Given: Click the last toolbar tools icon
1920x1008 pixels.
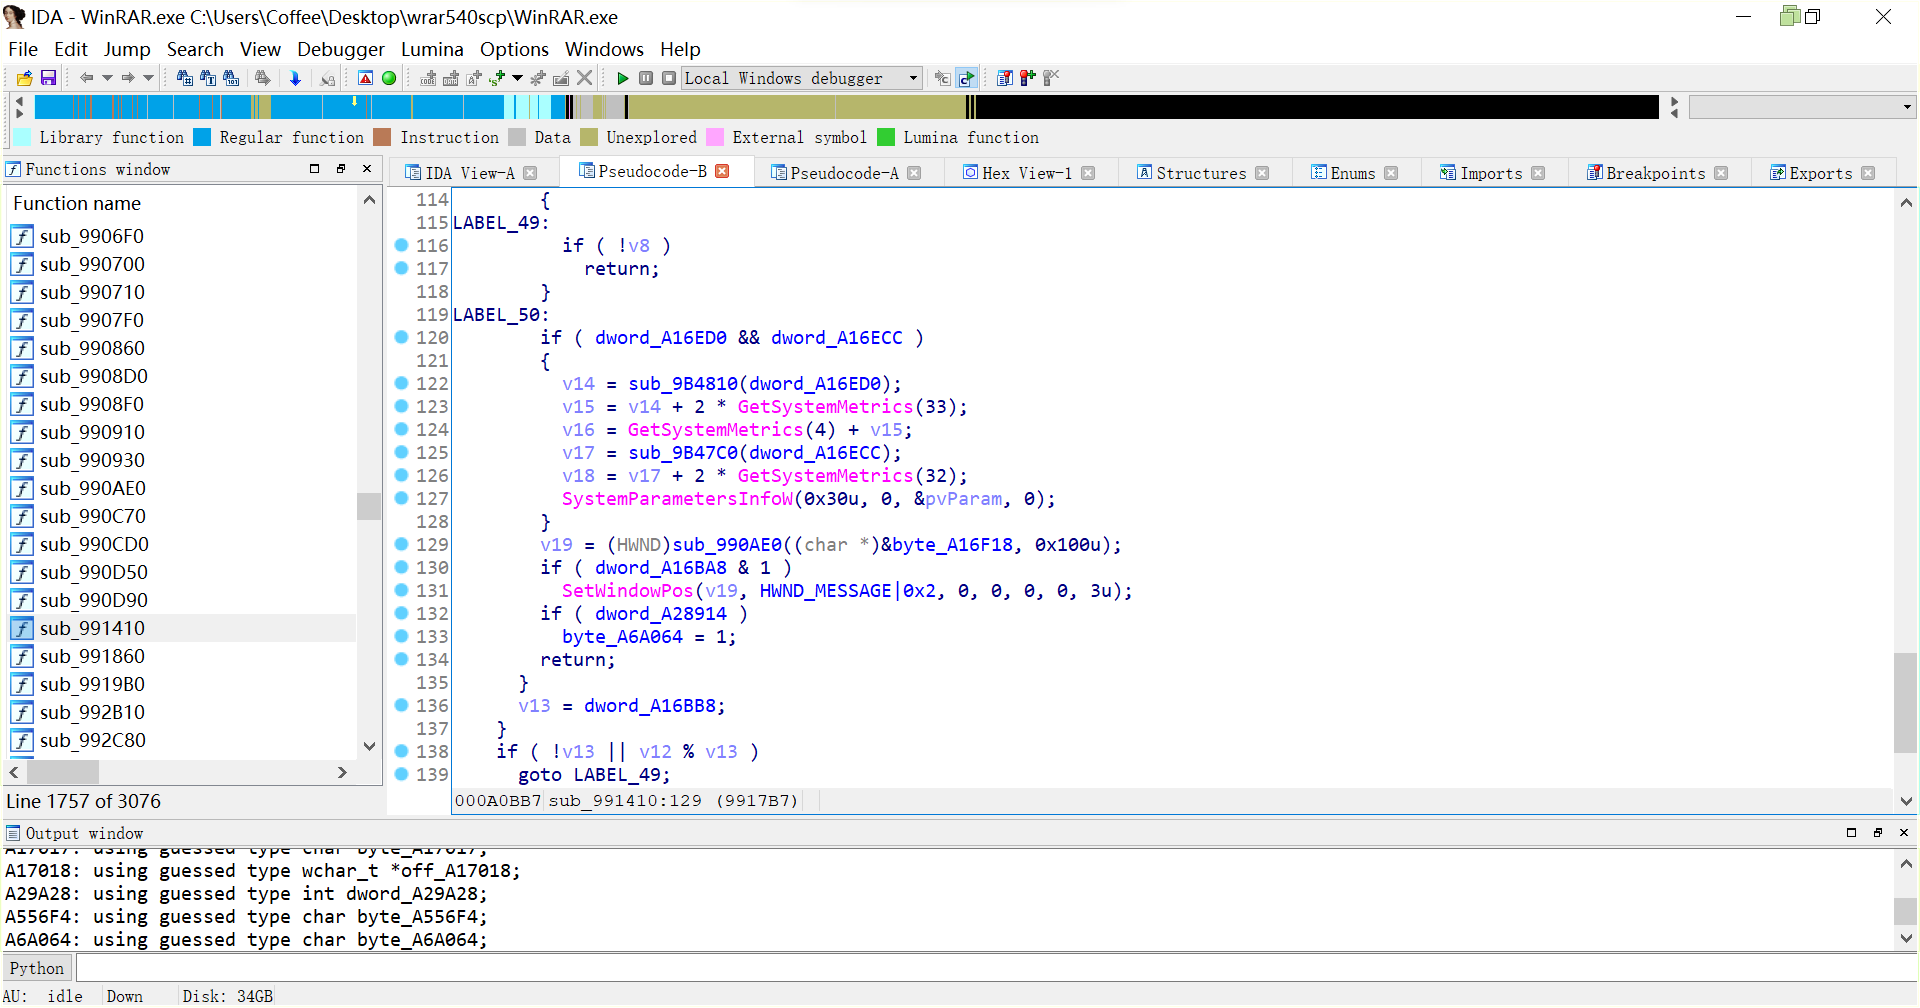Looking at the screenshot, I should point(1051,78).
